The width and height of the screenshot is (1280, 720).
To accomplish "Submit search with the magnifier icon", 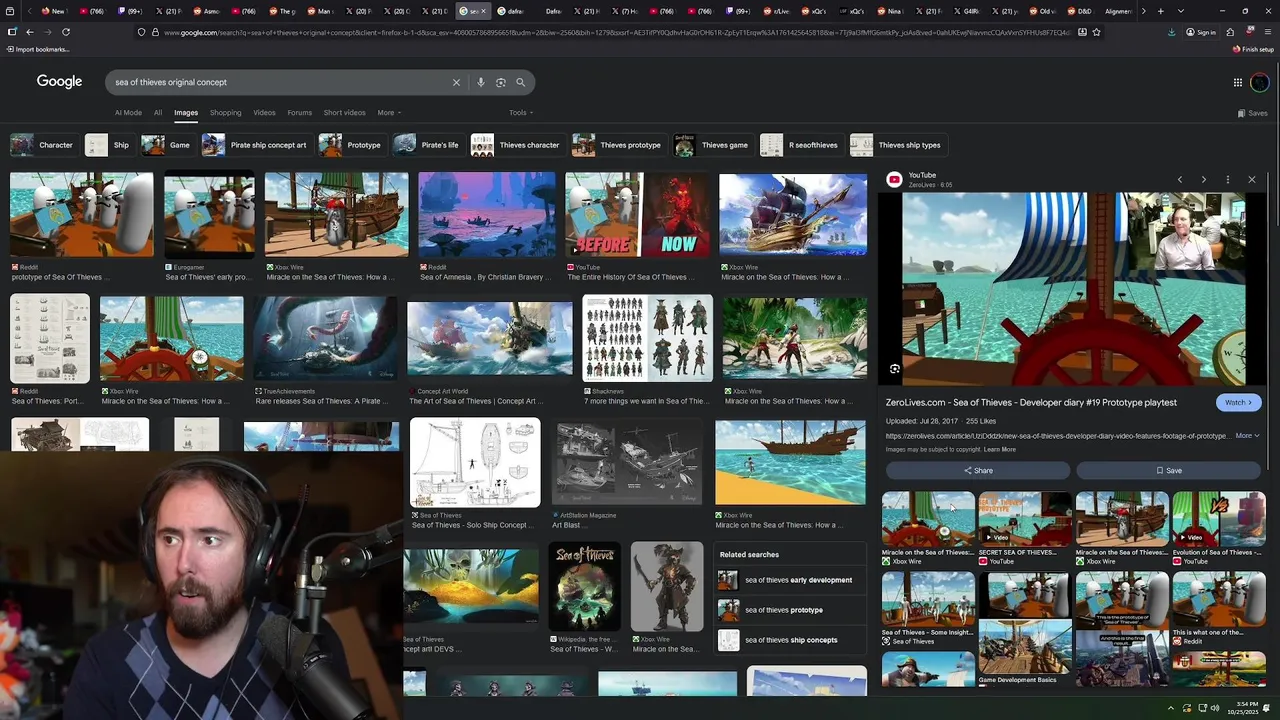I will [x=520, y=82].
